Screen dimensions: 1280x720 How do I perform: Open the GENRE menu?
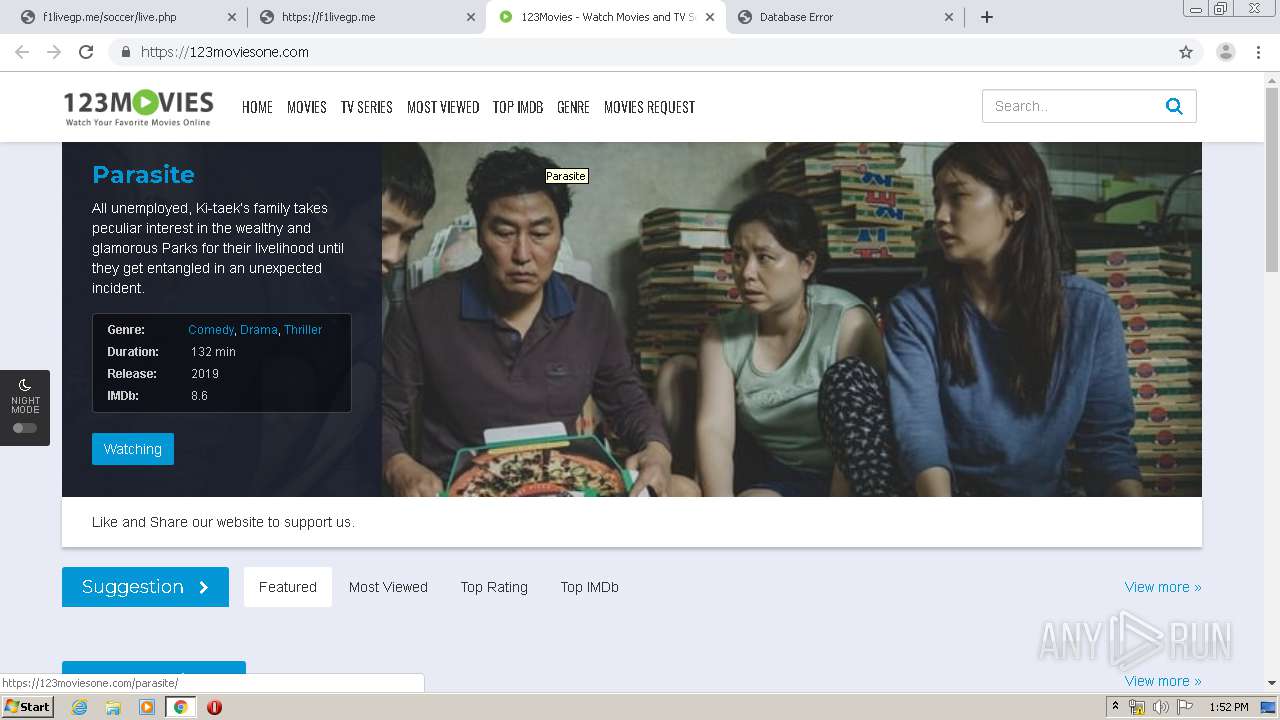point(573,107)
